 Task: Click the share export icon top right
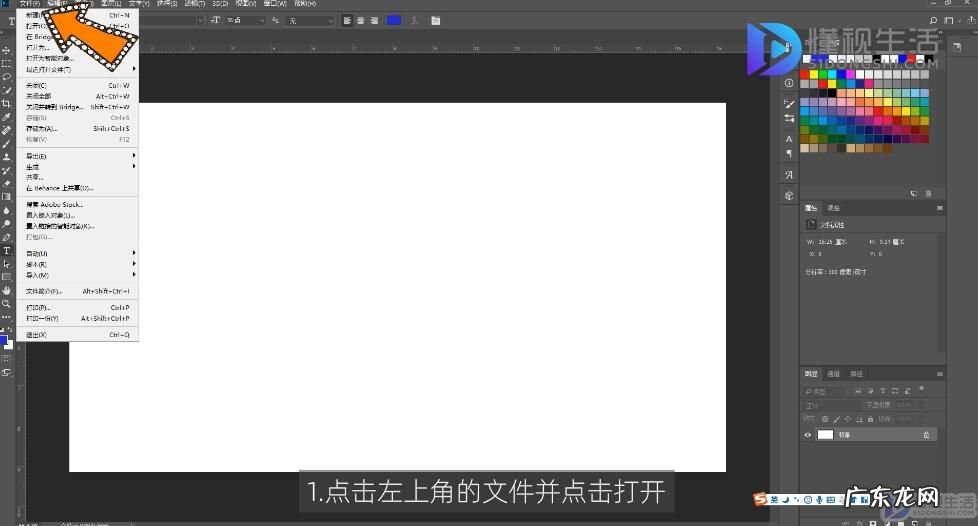pos(971,21)
